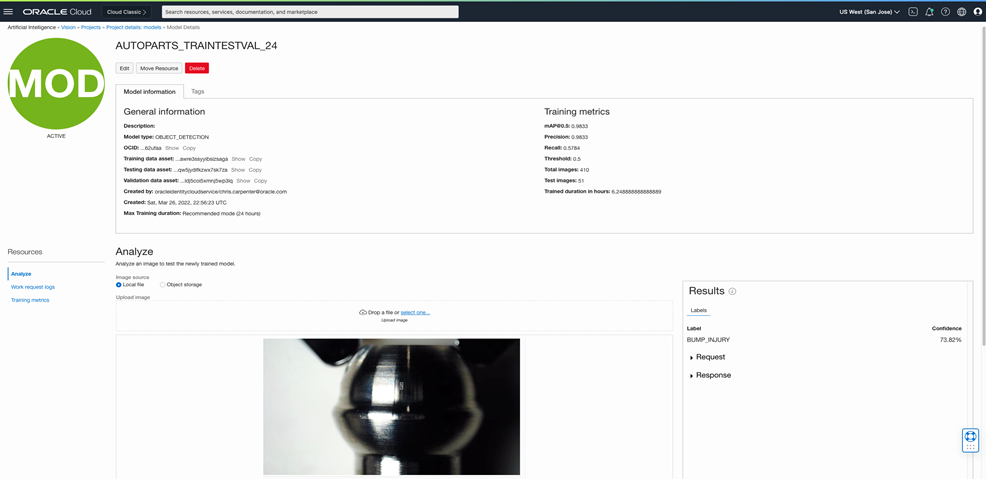The image size is (986, 479).
Task: Open the help question mark icon
Action: click(x=945, y=12)
